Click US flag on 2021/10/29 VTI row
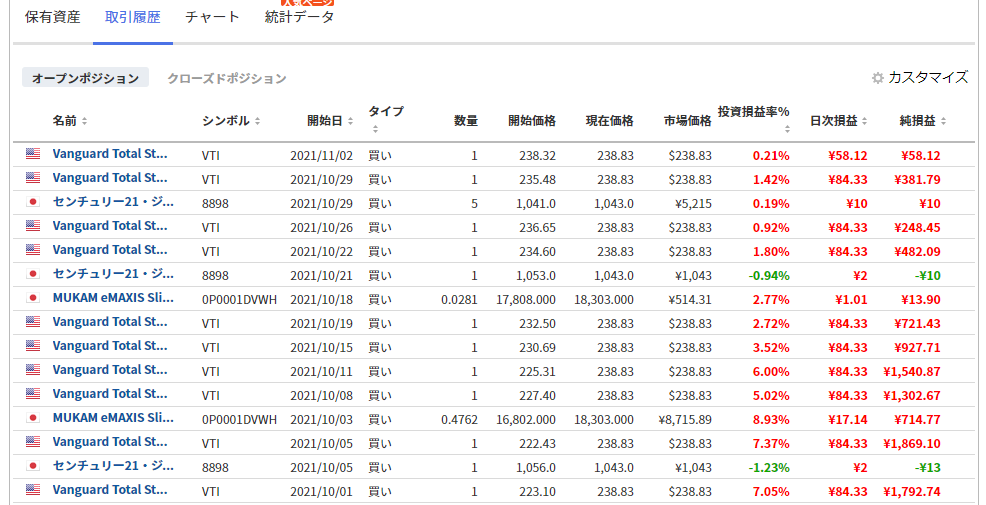Viewport: 986px width, 505px height. (x=33, y=178)
